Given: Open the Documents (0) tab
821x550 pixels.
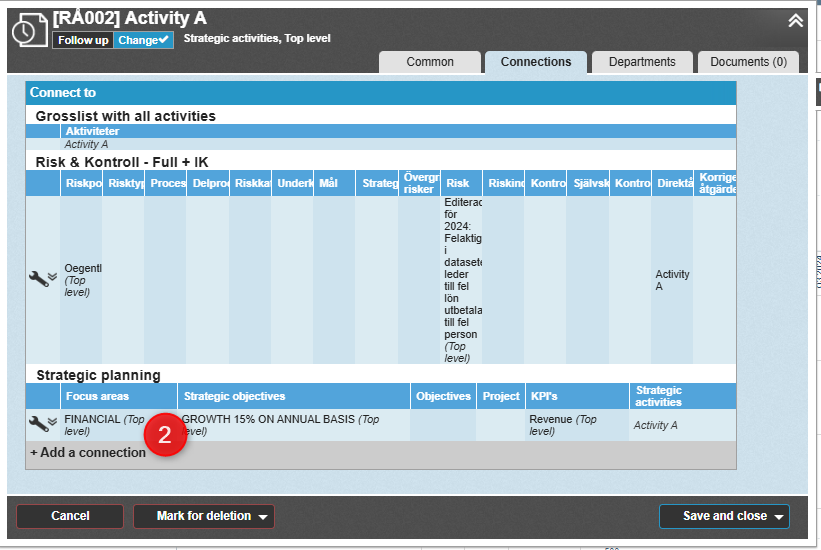Looking at the screenshot, I should point(748,62).
